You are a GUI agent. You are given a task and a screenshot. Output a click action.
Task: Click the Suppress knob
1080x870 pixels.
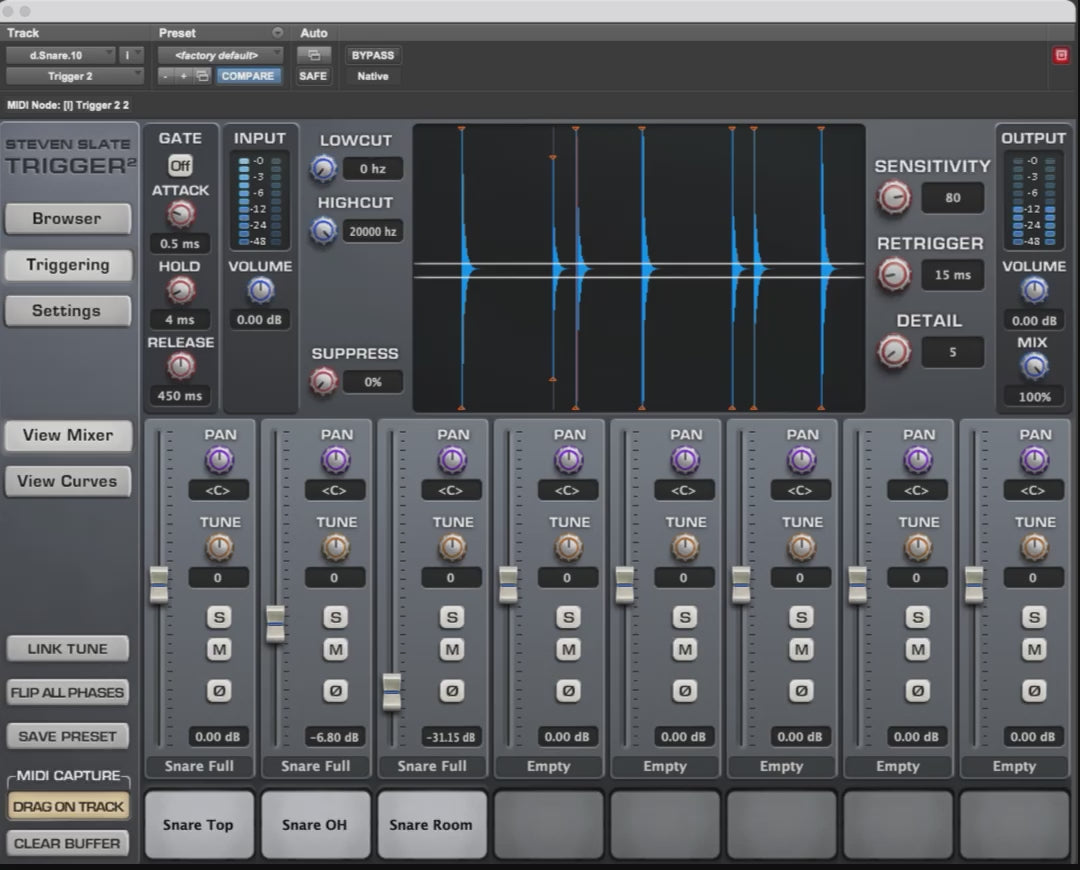(x=323, y=382)
